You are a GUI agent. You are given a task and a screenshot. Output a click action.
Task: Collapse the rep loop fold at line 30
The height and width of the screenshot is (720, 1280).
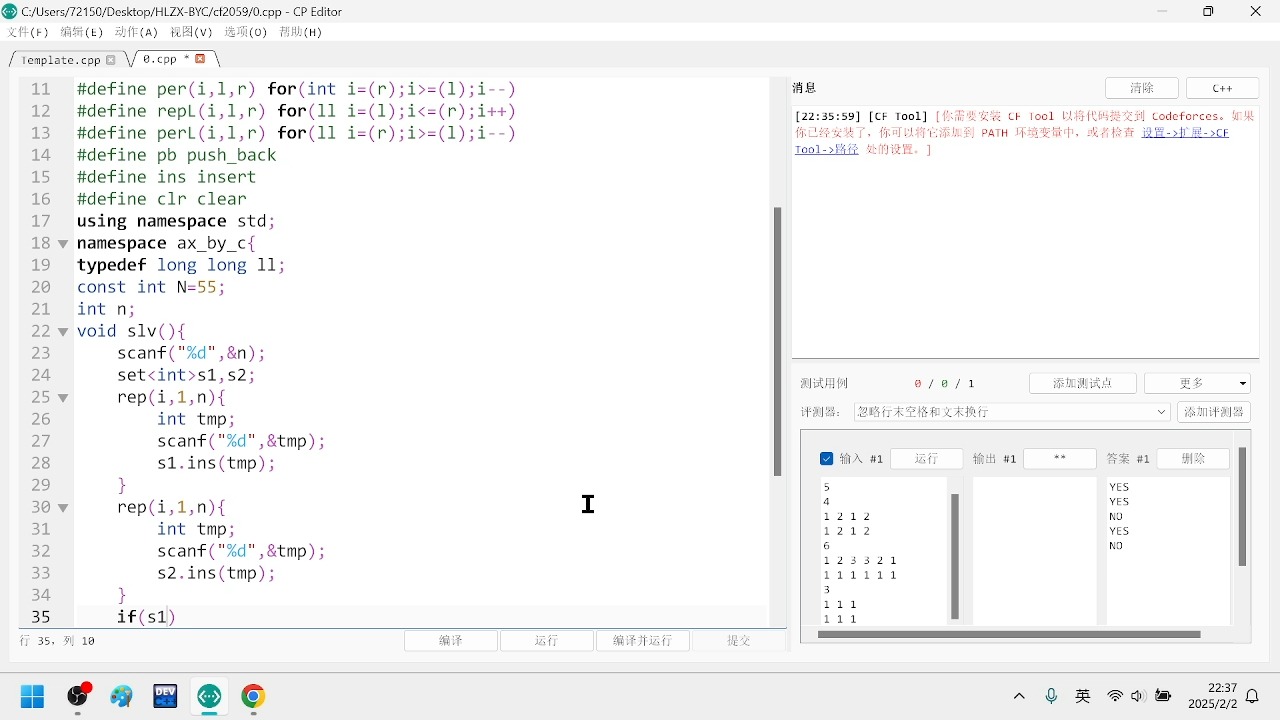tap(63, 508)
